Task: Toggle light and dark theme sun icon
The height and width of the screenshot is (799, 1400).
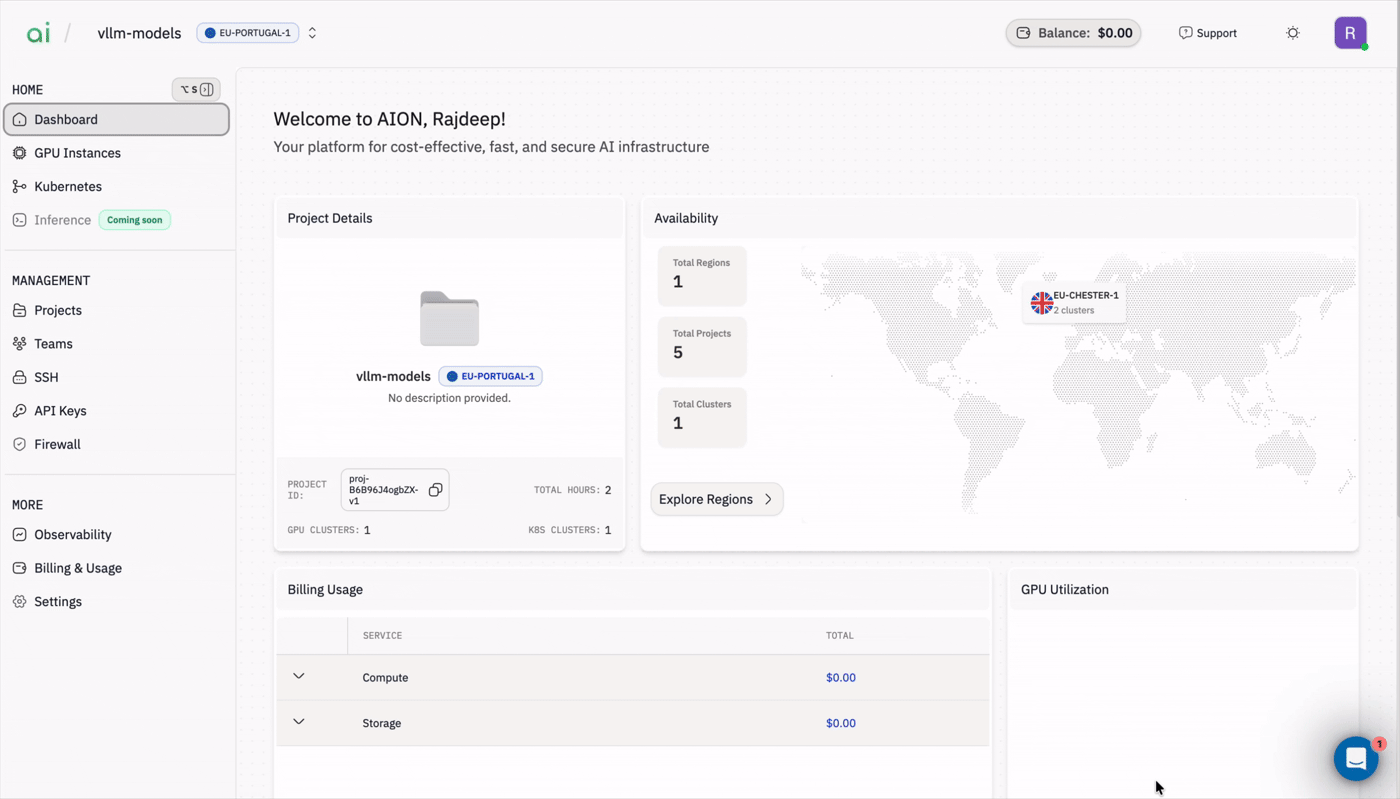Action: 1293,33
